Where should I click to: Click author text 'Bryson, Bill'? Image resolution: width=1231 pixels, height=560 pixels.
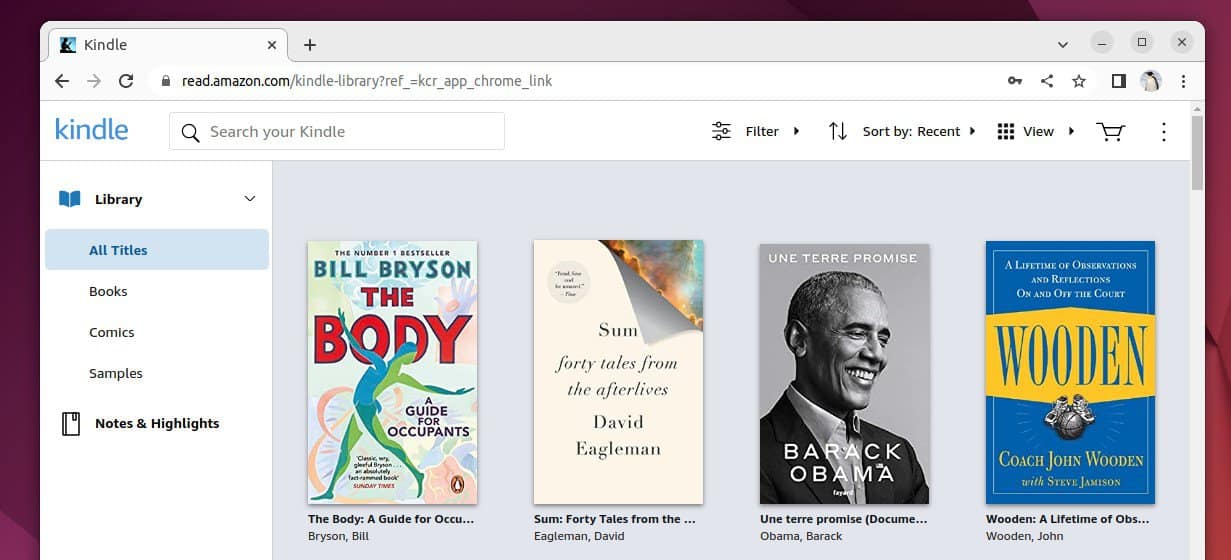click(338, 536)
